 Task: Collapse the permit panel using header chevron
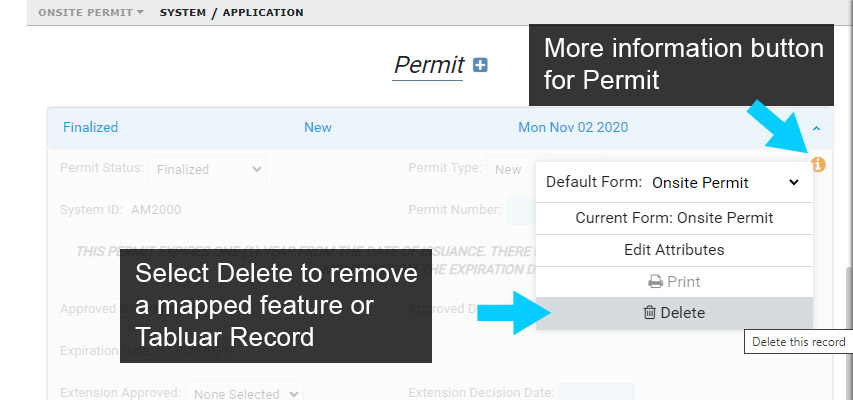[816, 128]
